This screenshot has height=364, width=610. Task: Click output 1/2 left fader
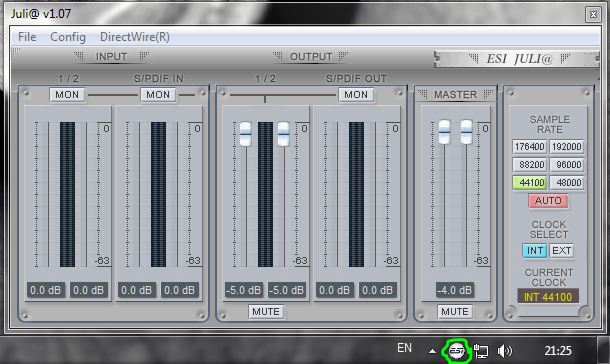pyautogui.click(x=245, y=134)
